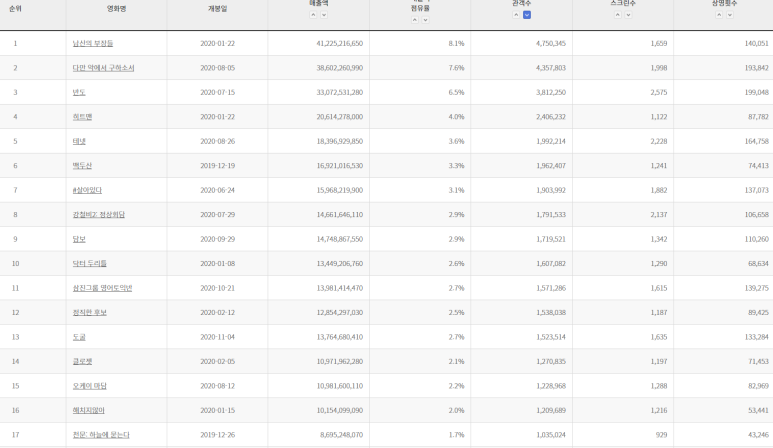Open the 반도 movie link
This screenshot has width=773, height=448.
(x=79, y=92)
